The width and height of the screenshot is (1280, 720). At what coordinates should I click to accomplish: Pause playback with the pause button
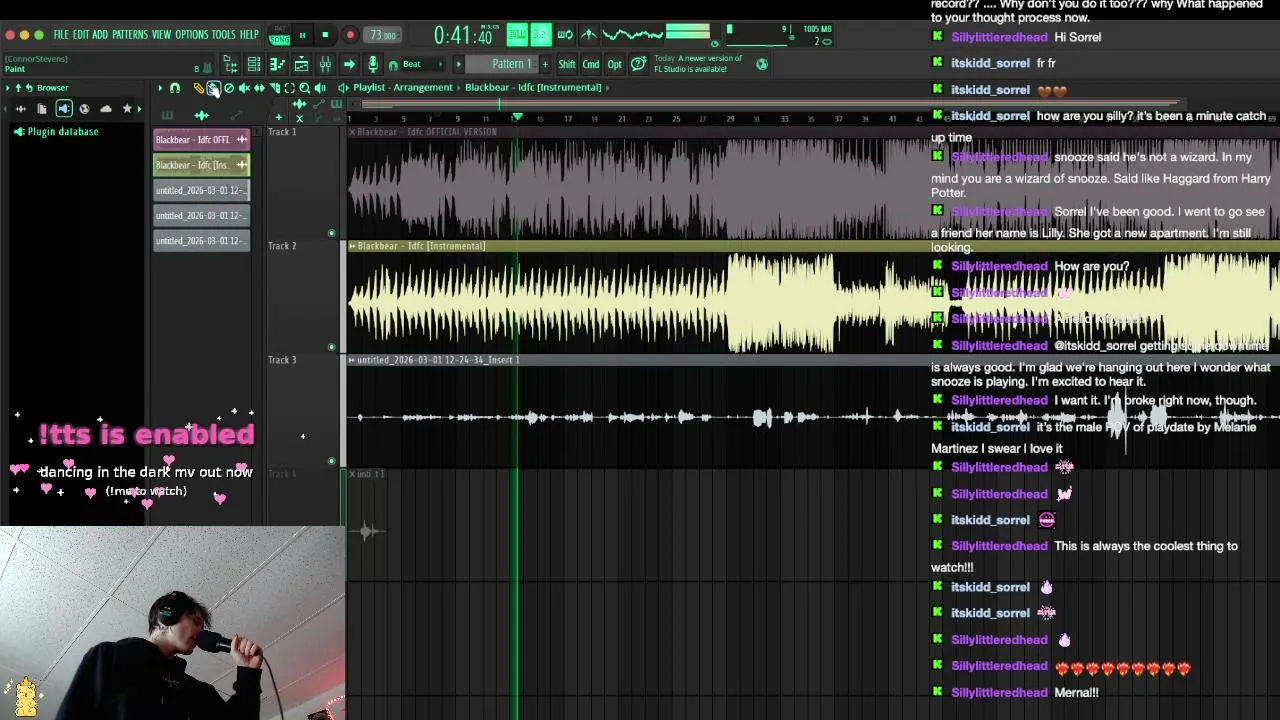point(303,35)
